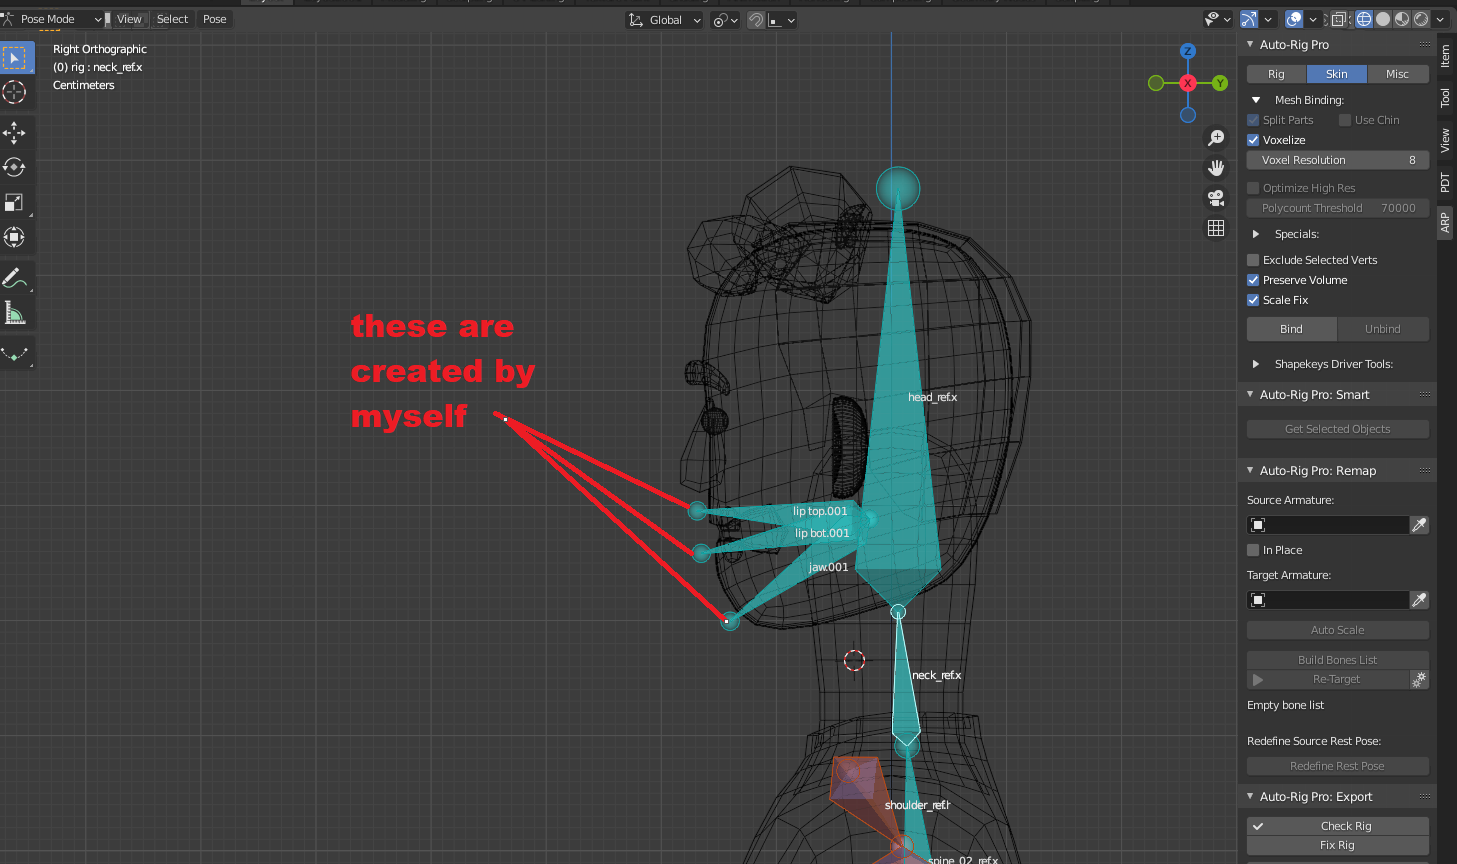This screenshot has height=864, width=1457.
Task: Click the Fix Rig button
Action: point(1338,845)
